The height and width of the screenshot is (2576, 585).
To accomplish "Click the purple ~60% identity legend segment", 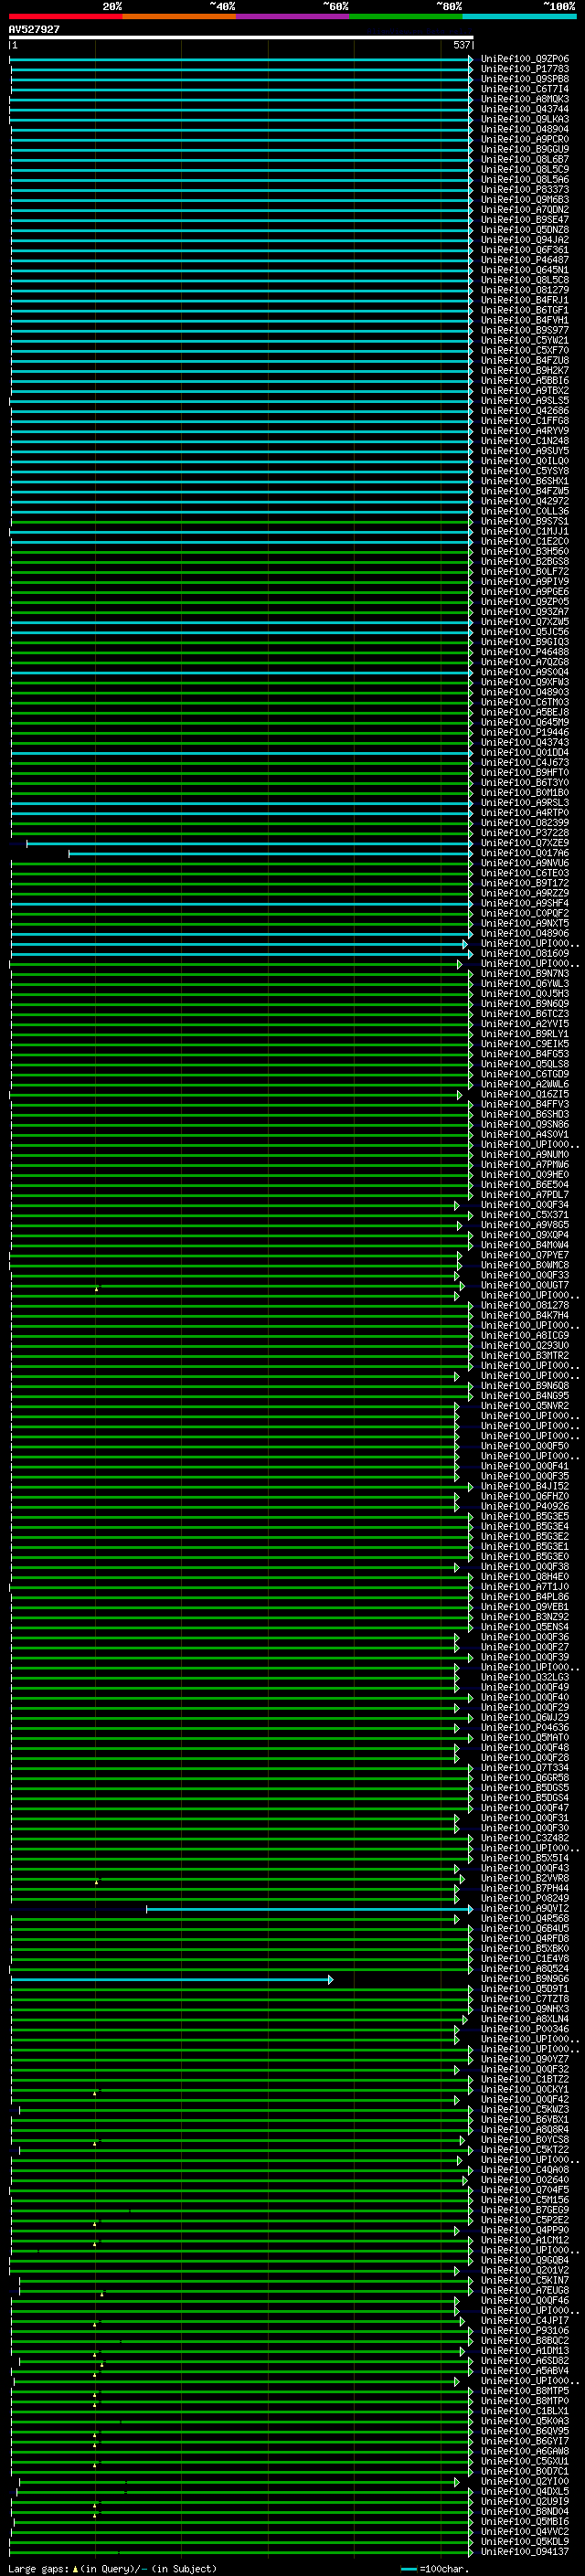I will point(292,17).
